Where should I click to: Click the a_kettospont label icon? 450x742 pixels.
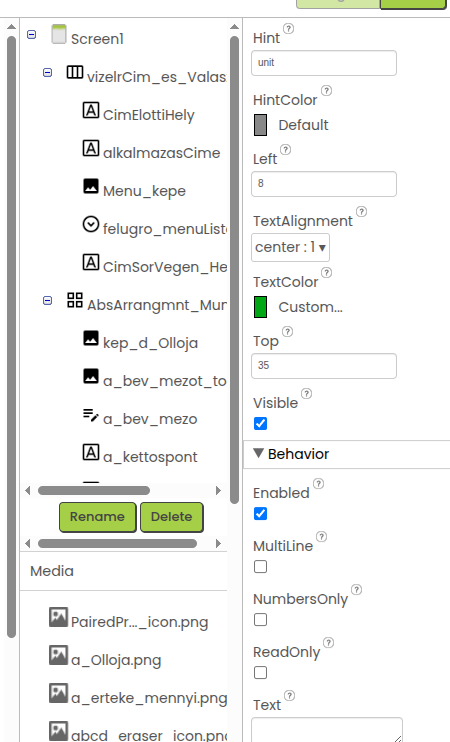(91, 452)
